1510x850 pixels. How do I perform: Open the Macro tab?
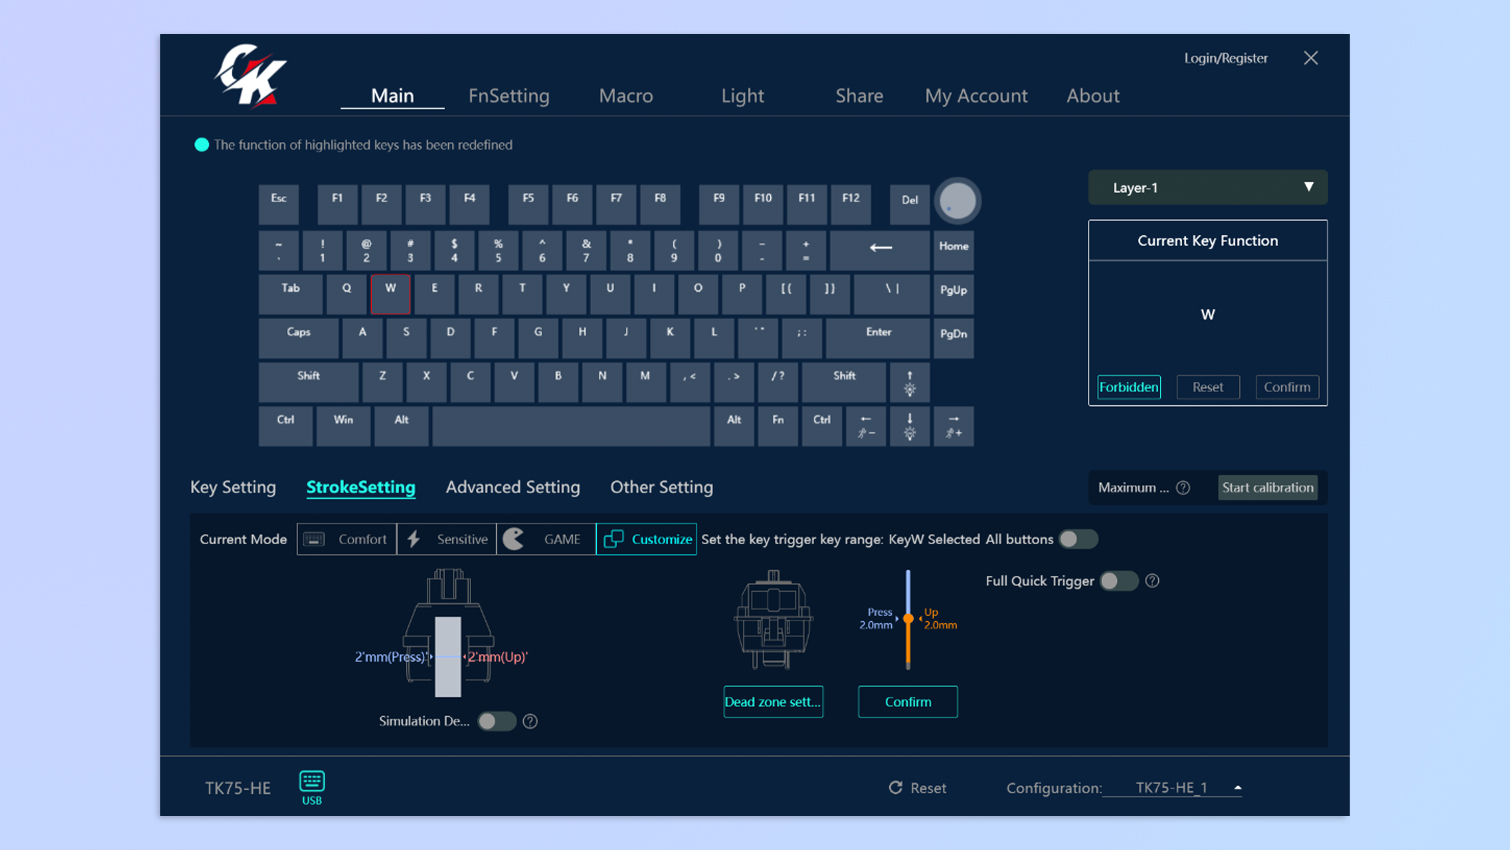click(x=626, y=96)
